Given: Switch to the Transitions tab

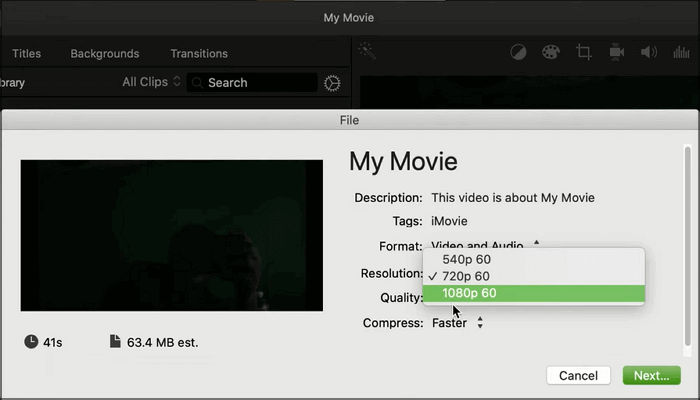Looking at the screenshot, I should coord(199,53).
